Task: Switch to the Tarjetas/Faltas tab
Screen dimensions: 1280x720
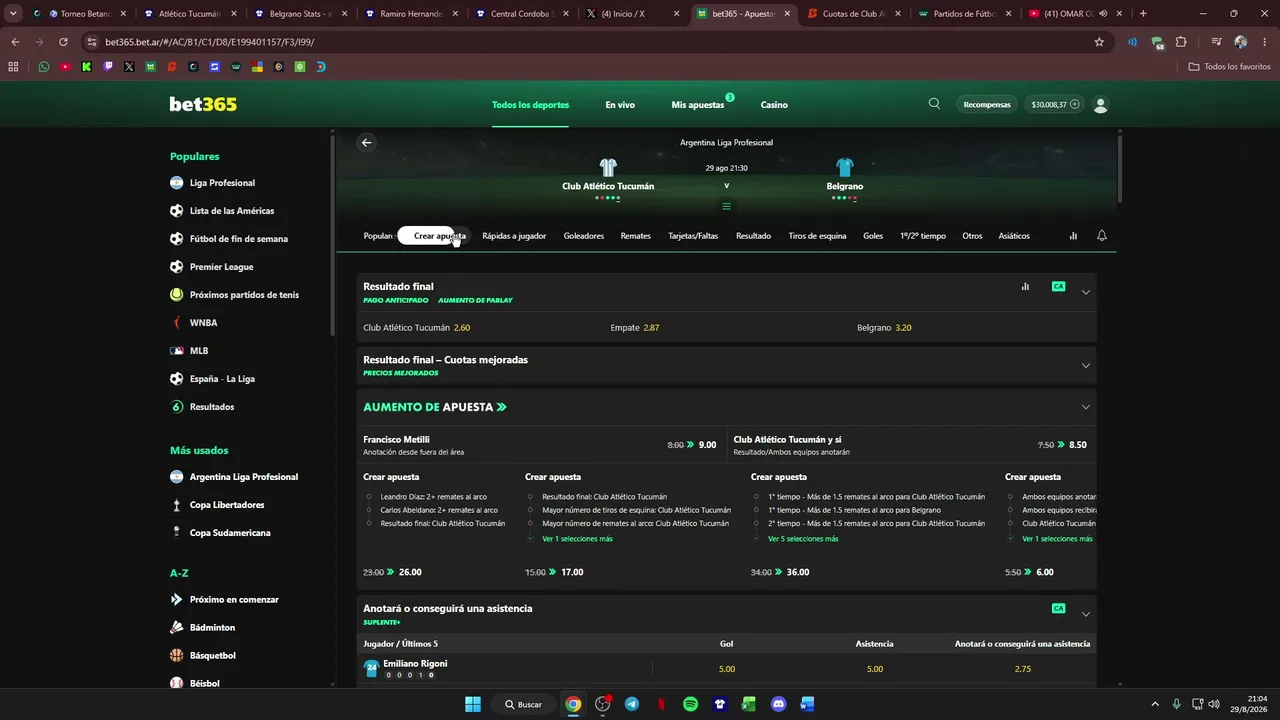Action: coord(693,236)
